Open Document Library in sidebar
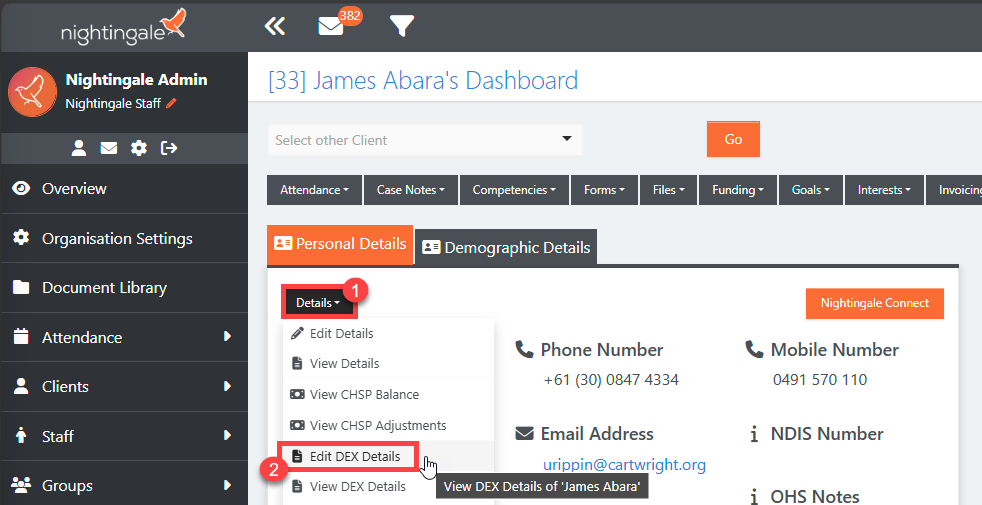The height and width of the screenshot is (505, 982). 124,288
